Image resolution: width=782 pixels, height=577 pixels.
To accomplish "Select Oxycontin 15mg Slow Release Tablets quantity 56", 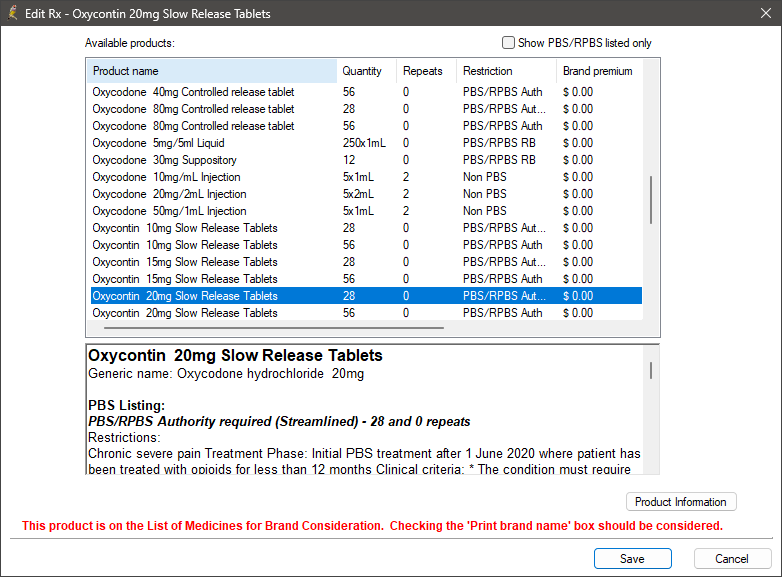I will point(366,279).
